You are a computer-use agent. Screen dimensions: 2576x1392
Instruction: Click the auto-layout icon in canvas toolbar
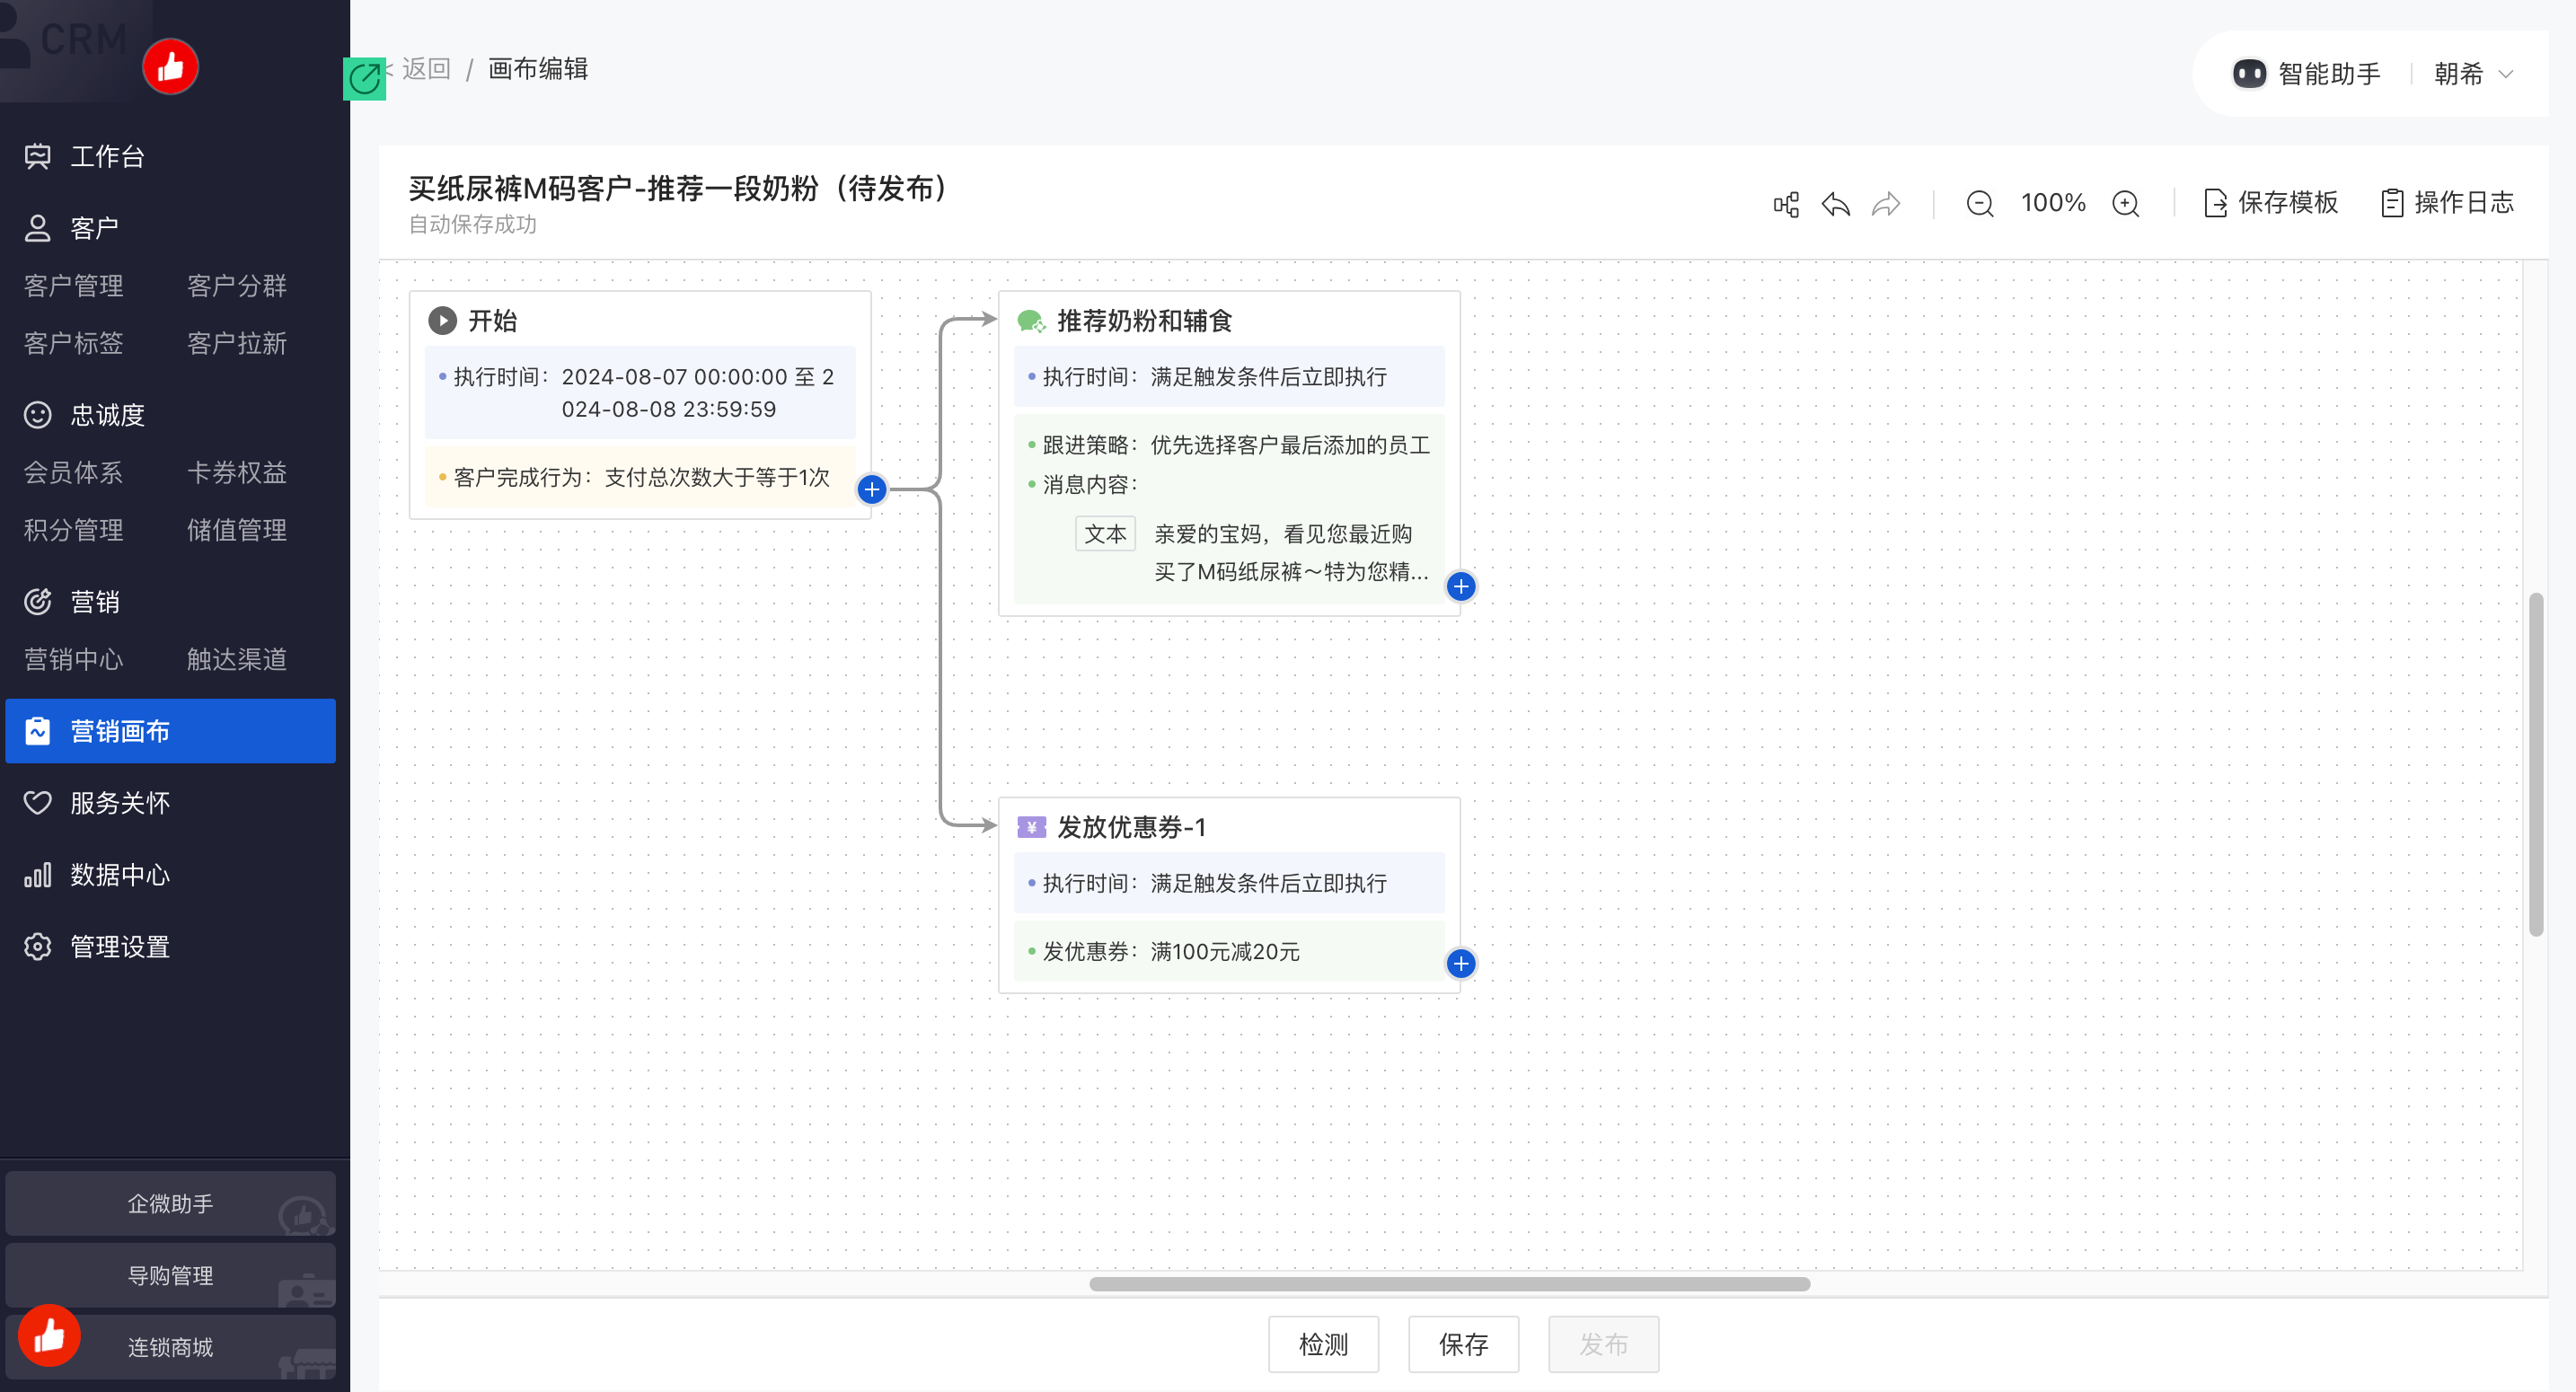point(1786,204)
